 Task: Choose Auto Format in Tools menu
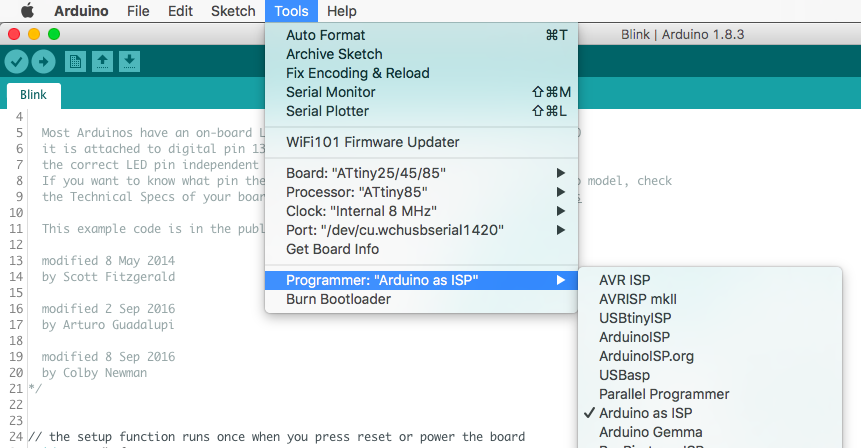coord(421,35)
